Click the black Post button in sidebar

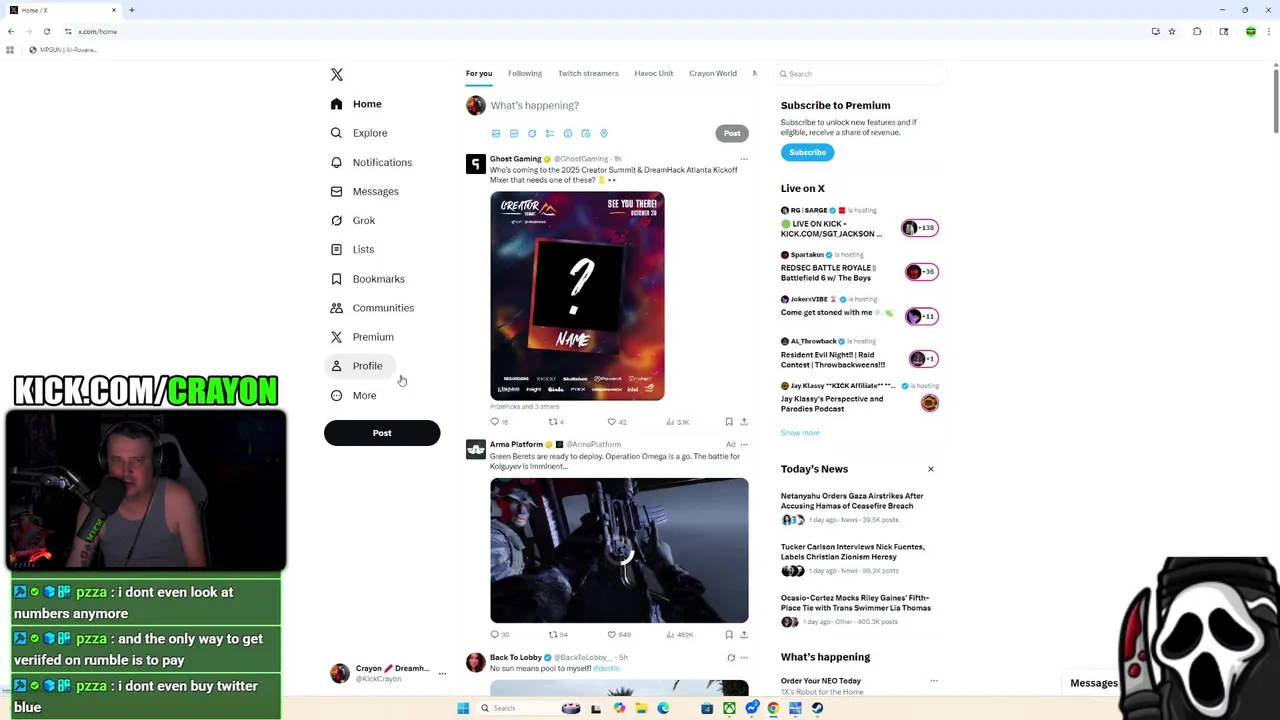point(382,433)
